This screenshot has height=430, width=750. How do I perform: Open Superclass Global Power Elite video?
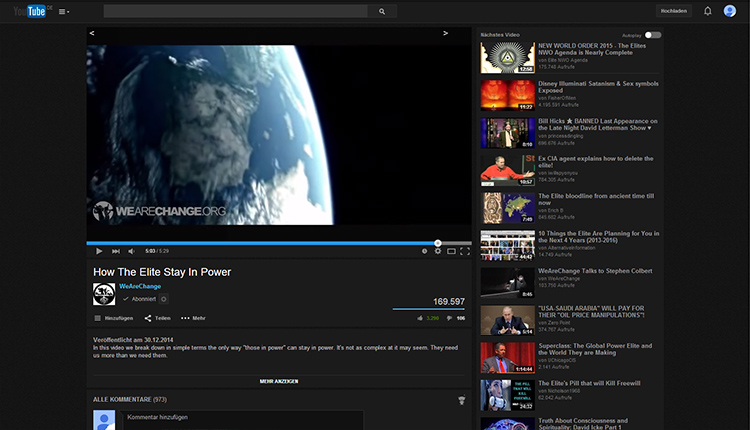(595, 349)
